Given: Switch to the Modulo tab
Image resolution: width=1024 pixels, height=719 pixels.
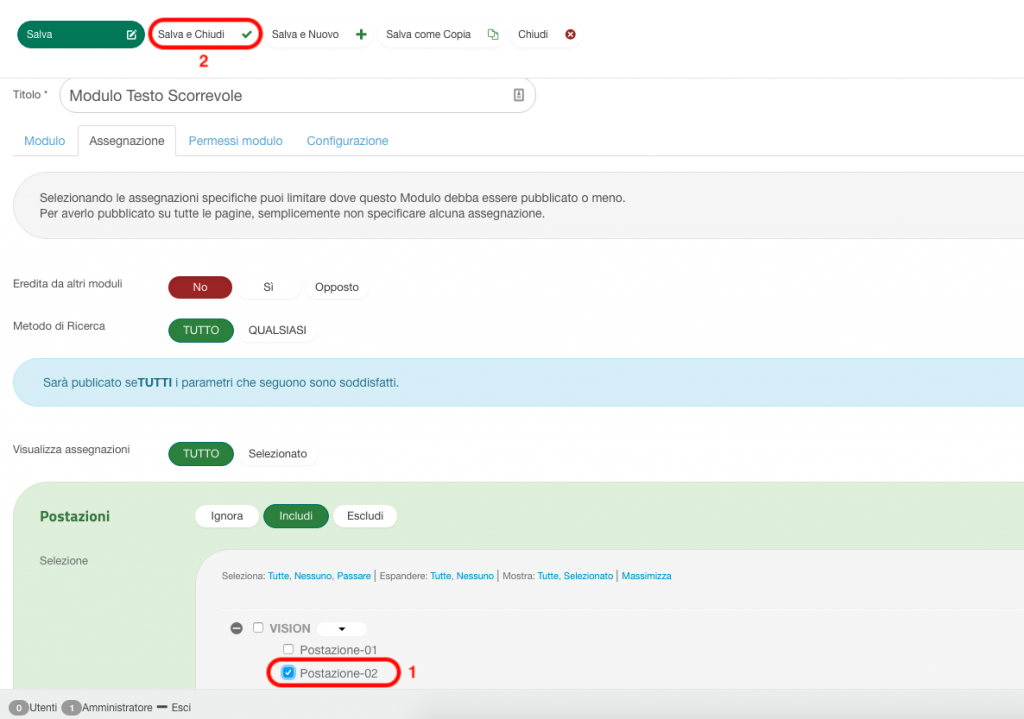Looking at the screenshot, I should [44, 141].
